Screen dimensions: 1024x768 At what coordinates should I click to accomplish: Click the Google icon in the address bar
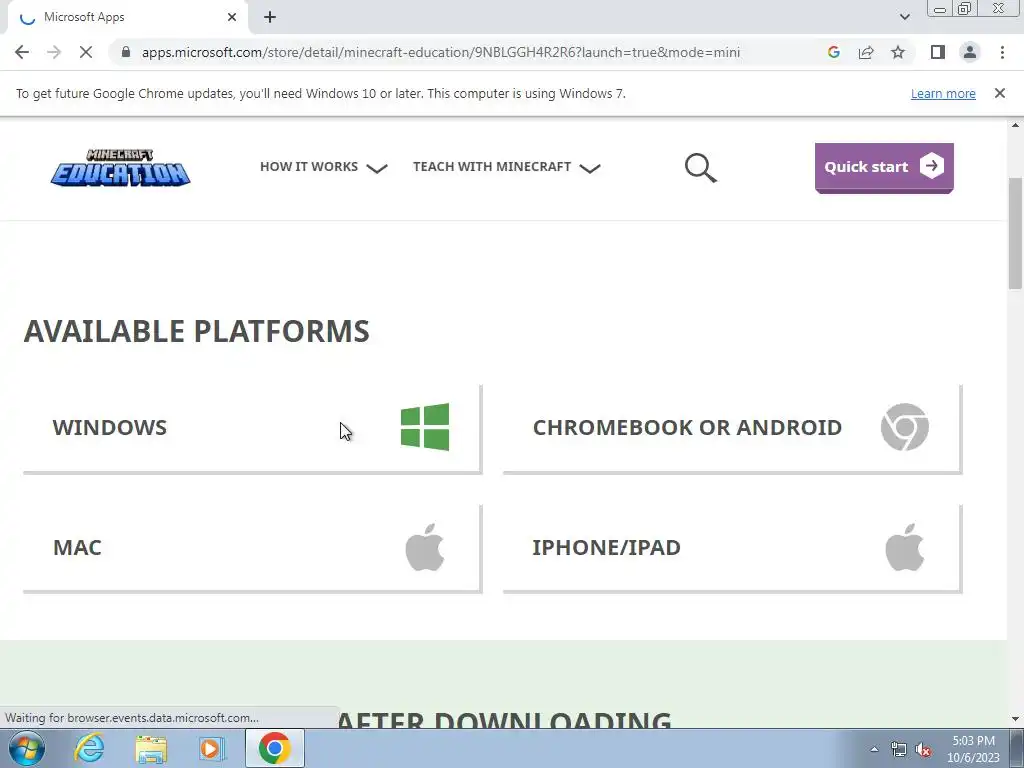833,52
